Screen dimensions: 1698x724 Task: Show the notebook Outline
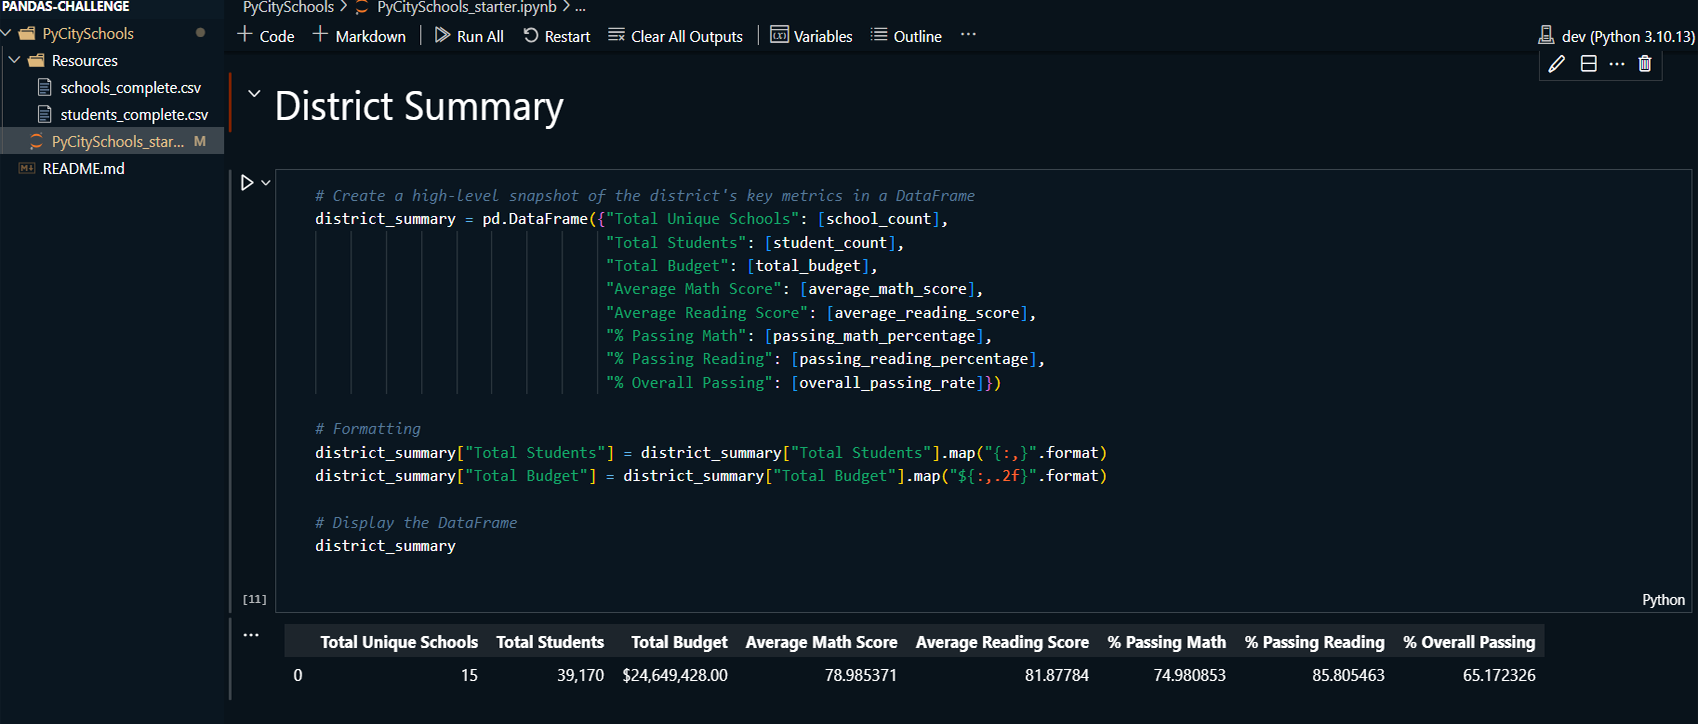pyautogui.click(x=906, y=36)
